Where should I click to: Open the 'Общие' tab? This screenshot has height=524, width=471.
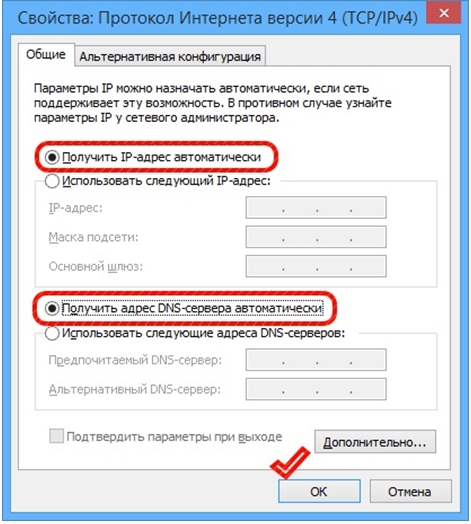(46, 54)
